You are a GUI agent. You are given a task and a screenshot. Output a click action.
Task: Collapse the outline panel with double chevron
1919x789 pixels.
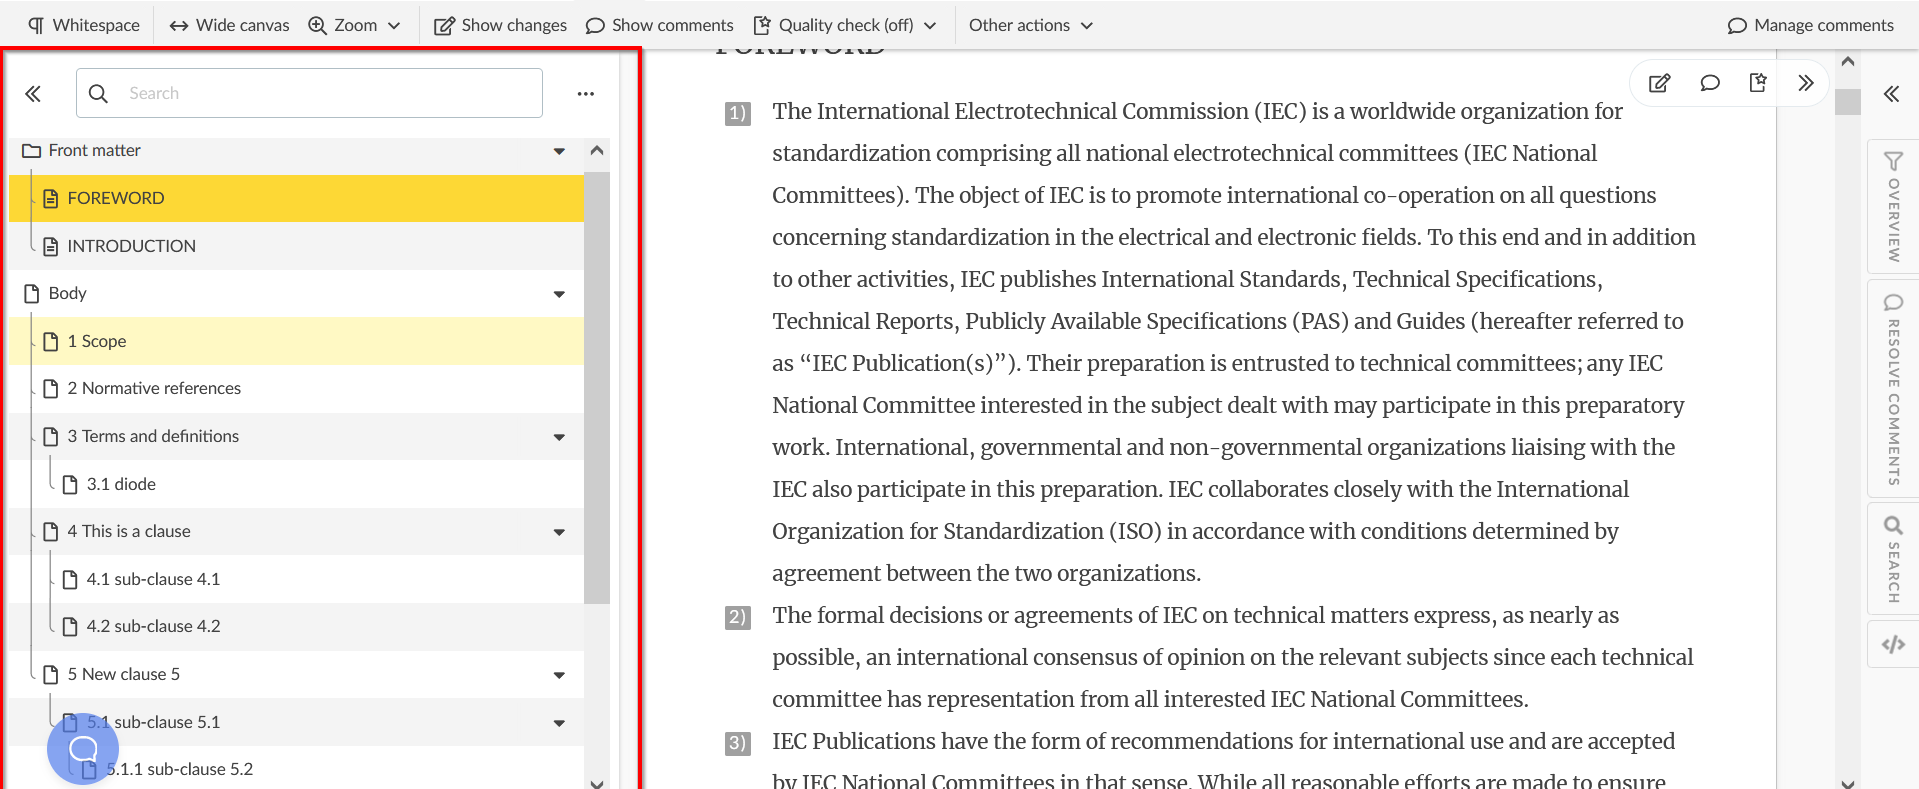coord(33,94)
